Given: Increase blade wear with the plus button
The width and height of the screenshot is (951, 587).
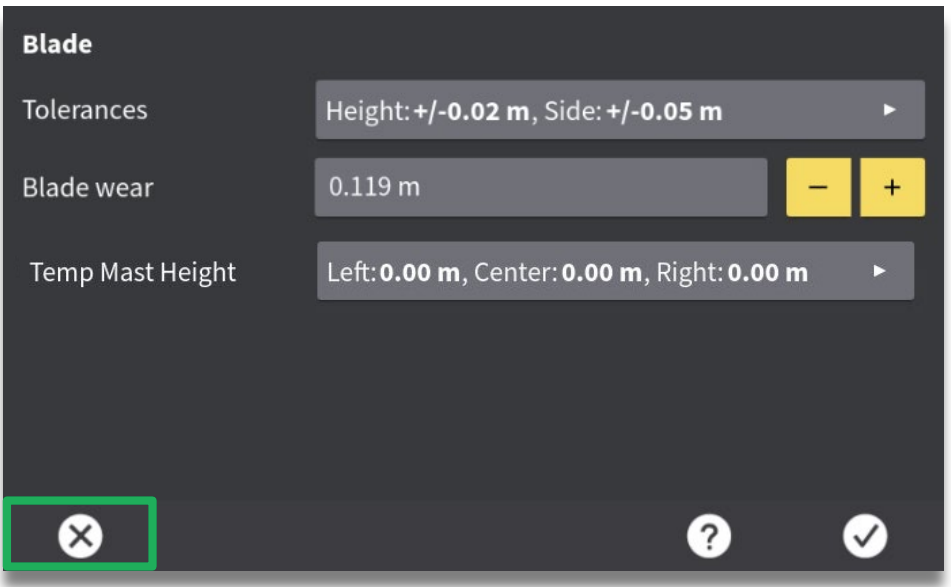Looking at the screenshot, I should coord(892,187).
